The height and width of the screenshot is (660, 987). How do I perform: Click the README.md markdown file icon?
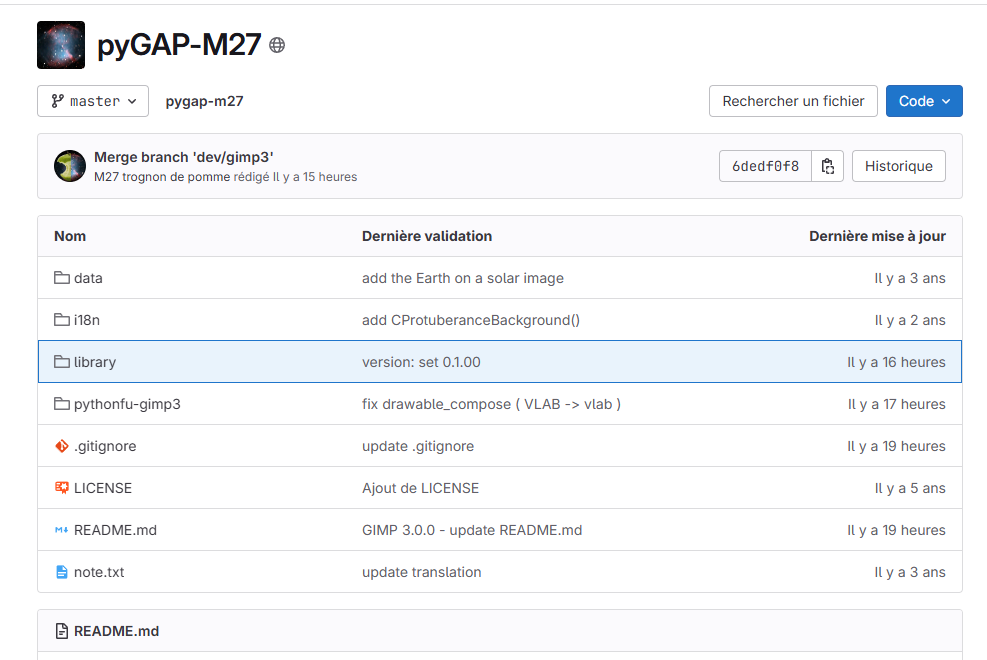pyautogui.click(x=62, y=530)
